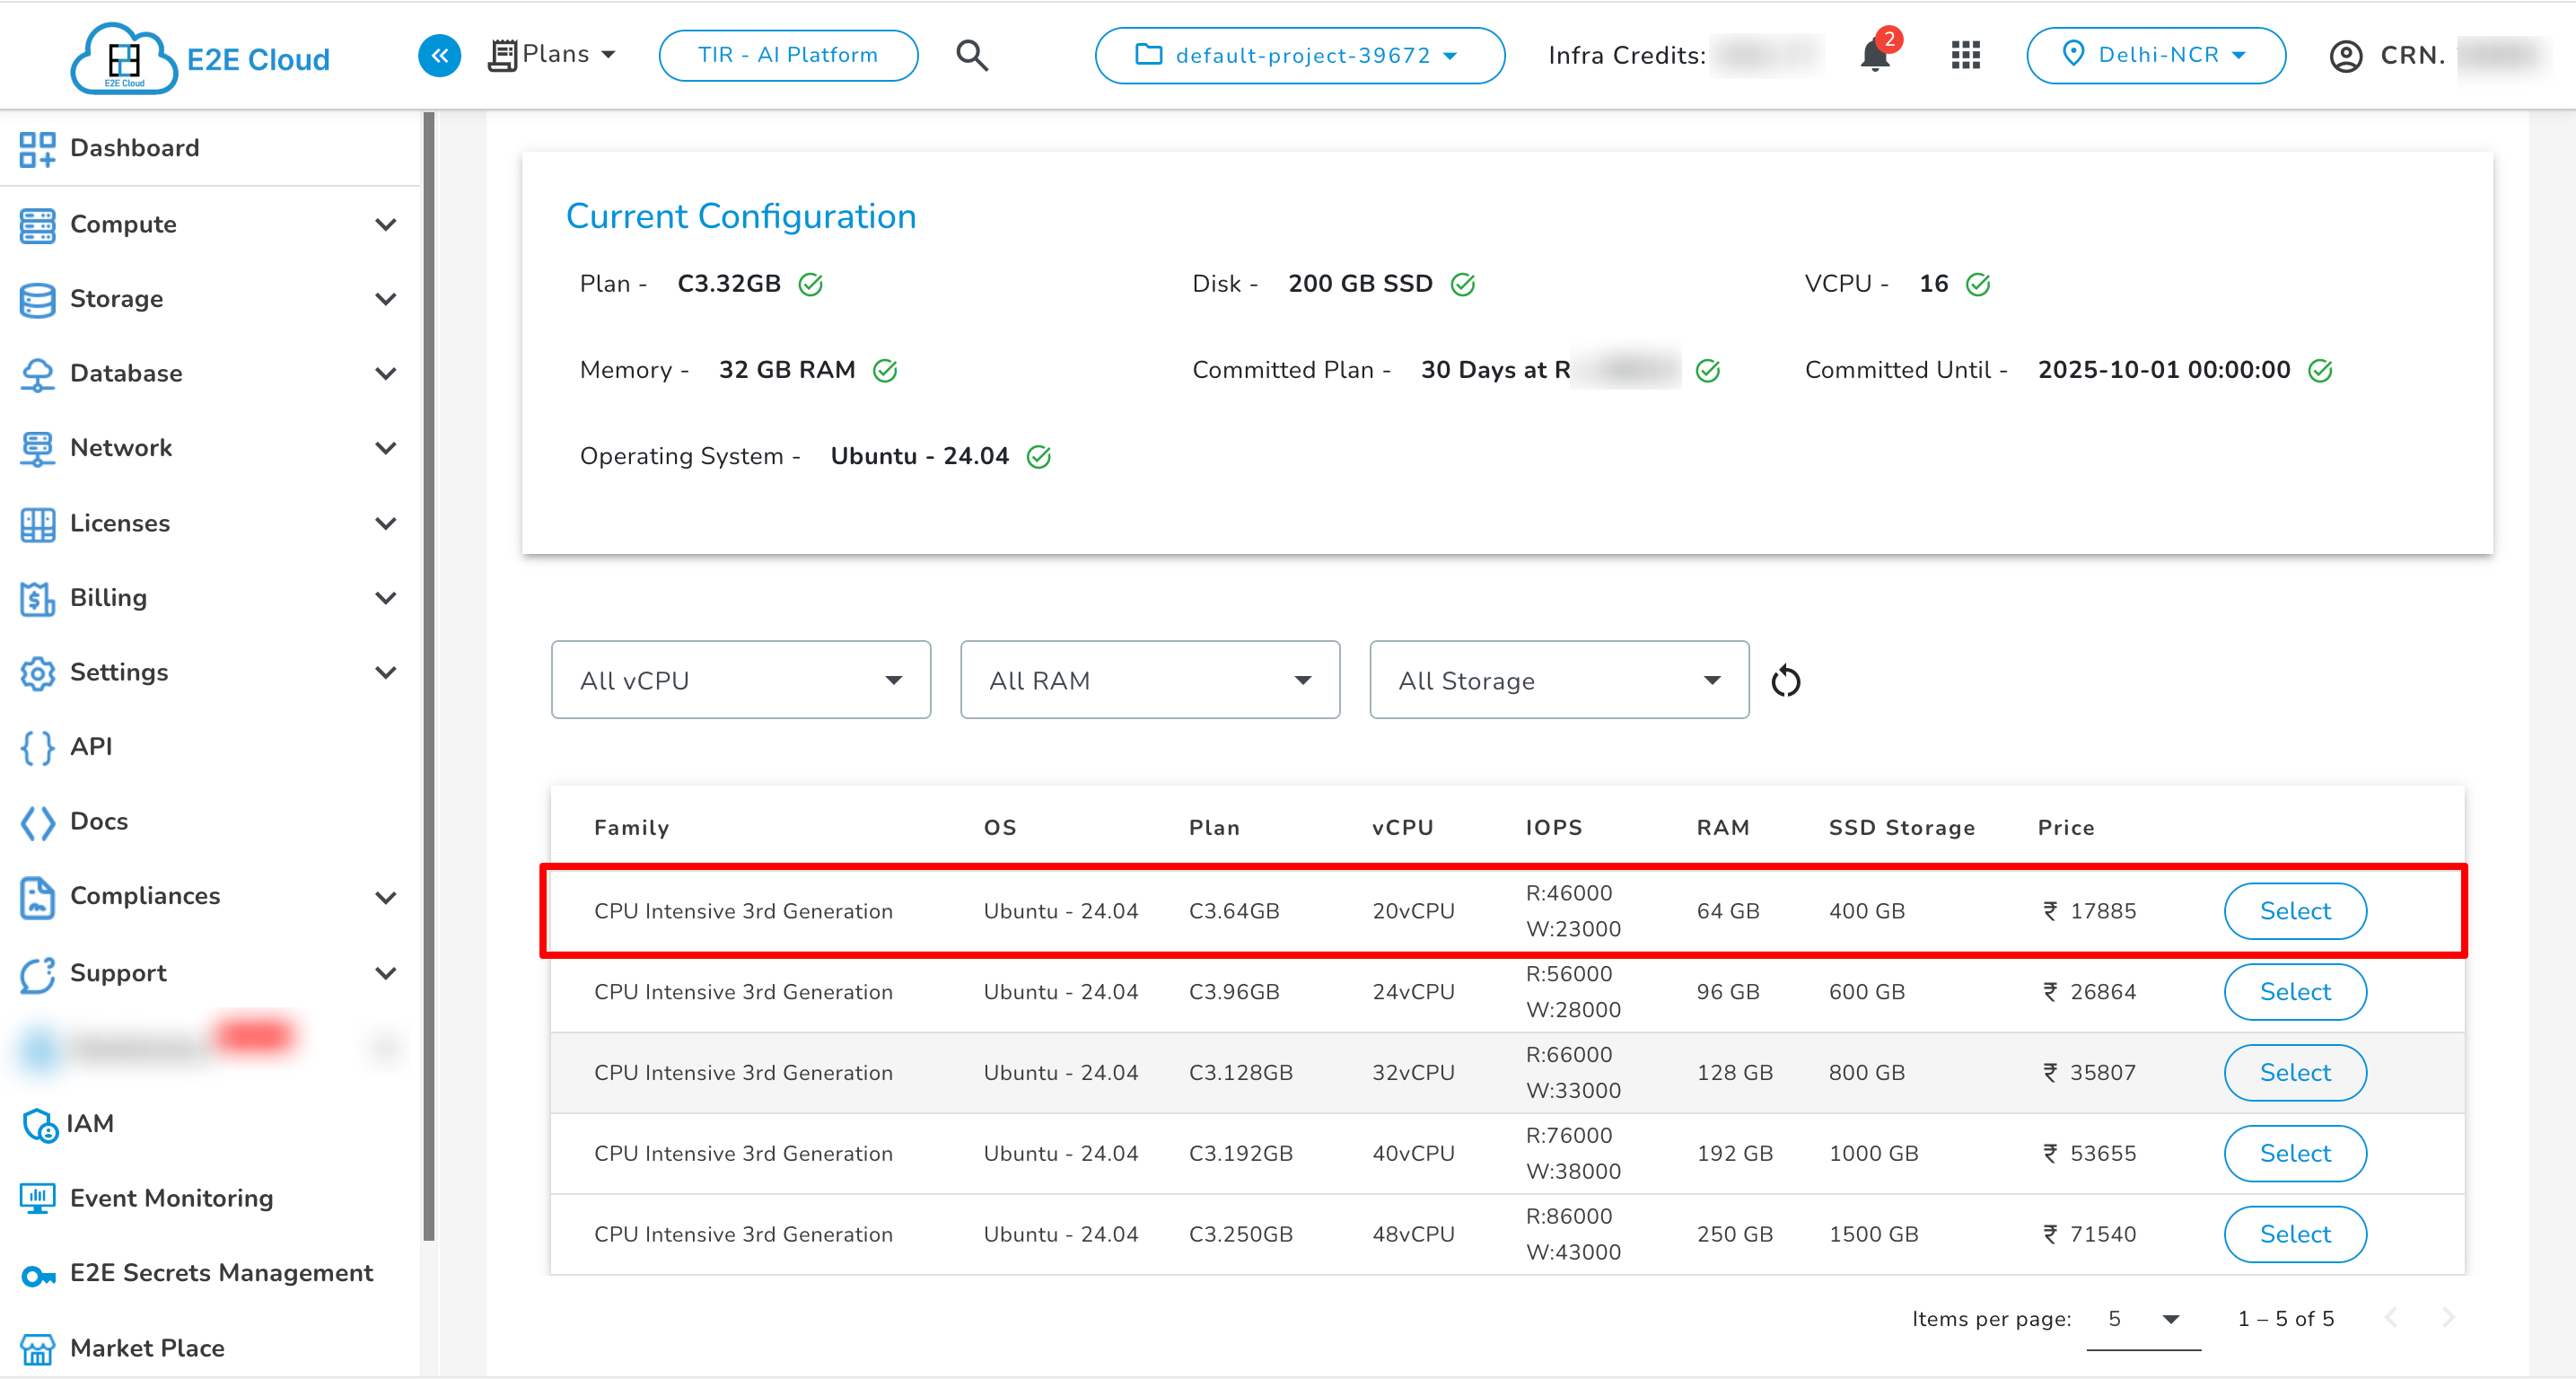
Task: Open the CRN account profile icon
Action: pos(2346,56)
